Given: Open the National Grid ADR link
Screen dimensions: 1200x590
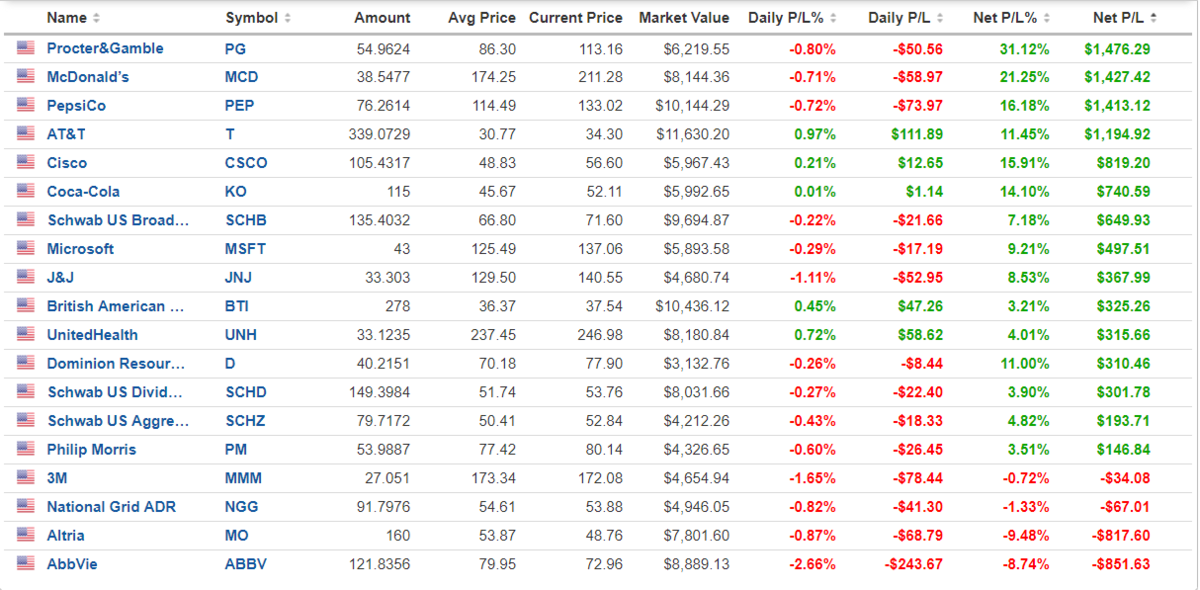Looking at the screenshot, I should pyautogui.click(x=111, y=507).
